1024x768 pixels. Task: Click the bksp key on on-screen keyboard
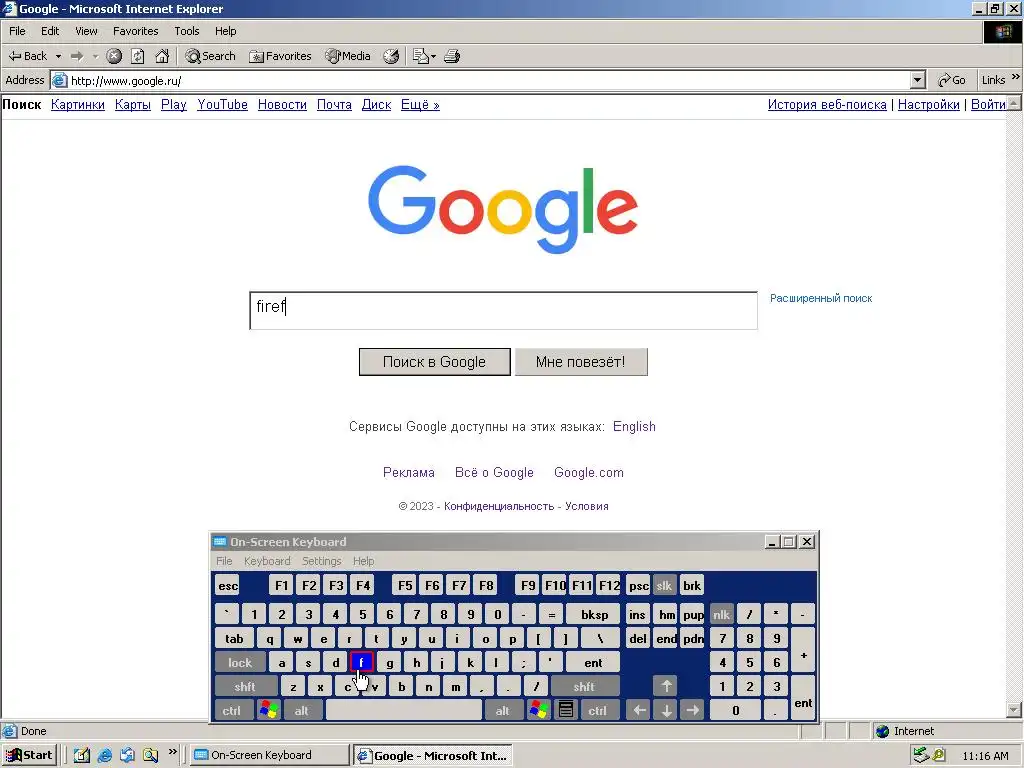coord(594,615)
